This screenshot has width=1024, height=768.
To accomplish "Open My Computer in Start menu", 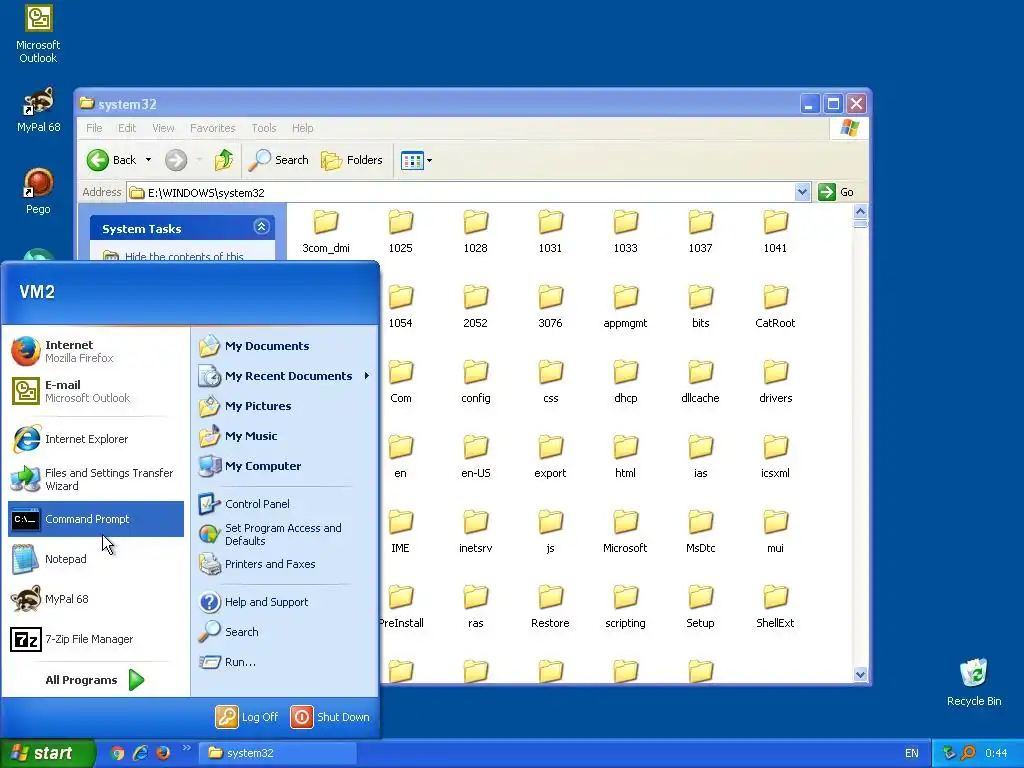I will click(285, 466).
